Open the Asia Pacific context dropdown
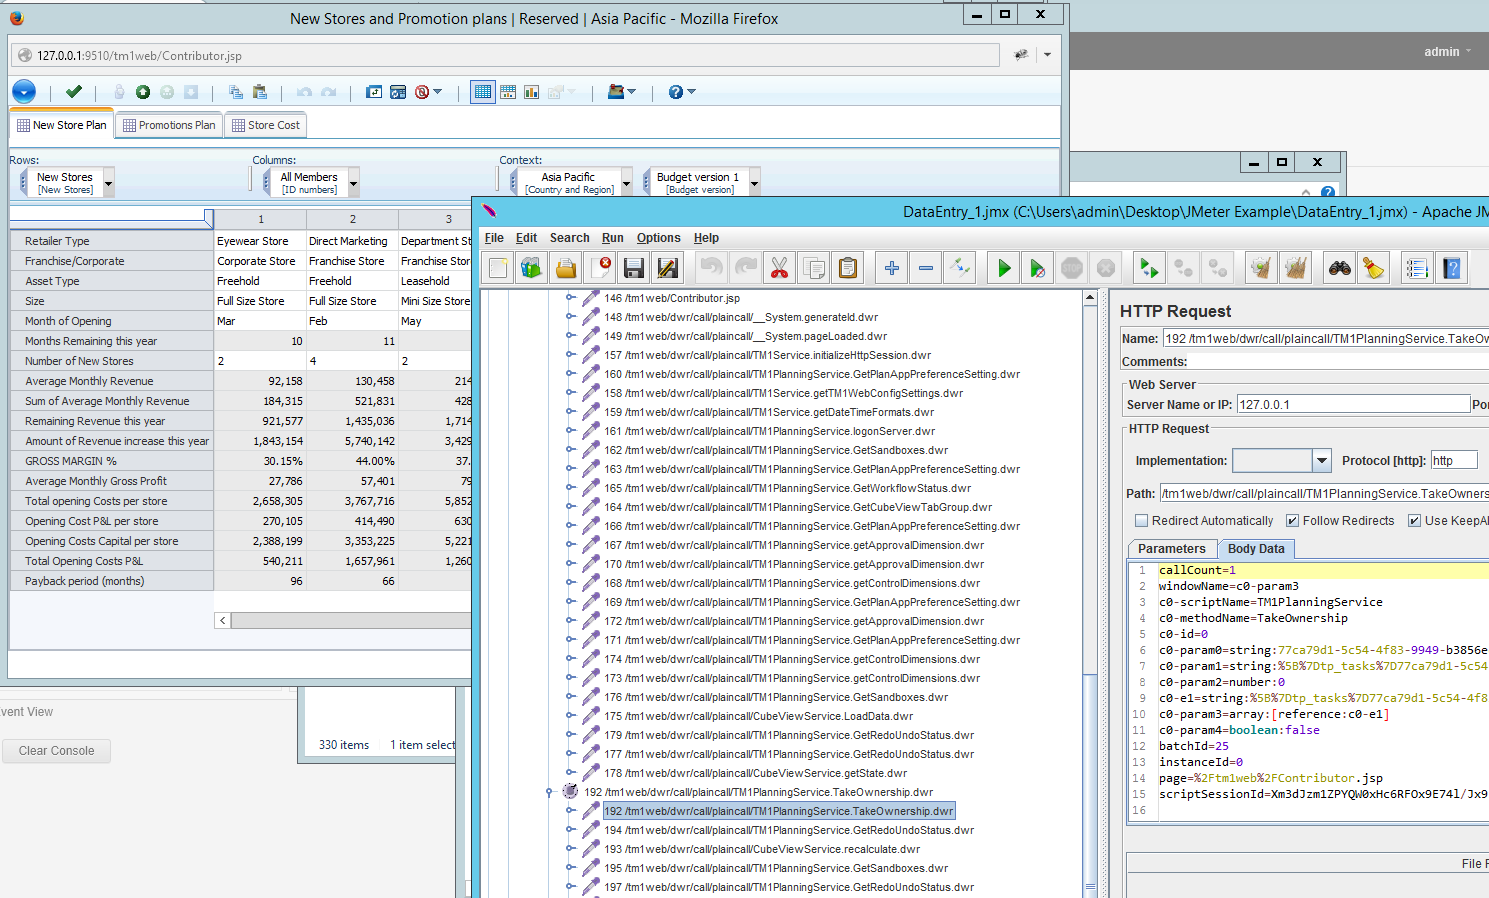This screenshot has height=898, width=1489. (x=627, y=182)
